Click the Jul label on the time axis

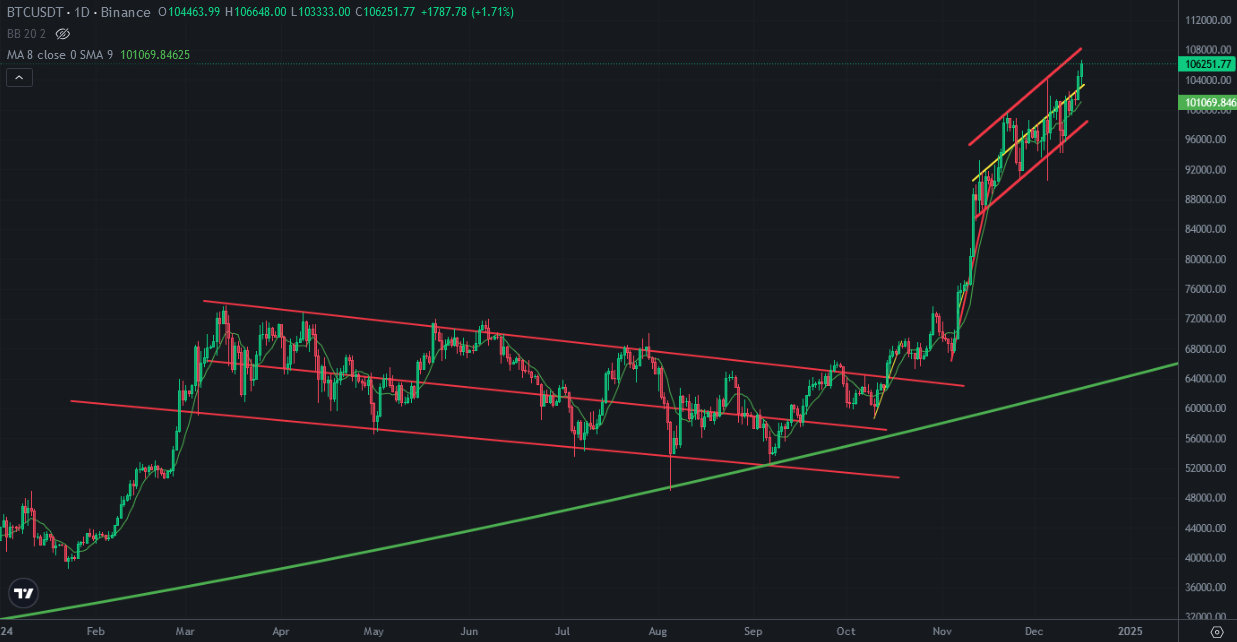(x=563, y=632)
